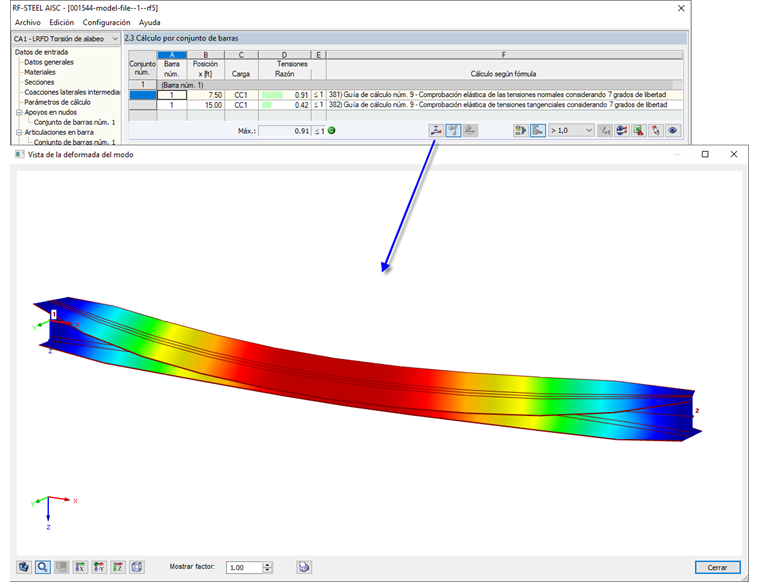Select formula 381 normal stress check row
The height and width of the screenshot is (582, 760).
(x=504, y=95)
